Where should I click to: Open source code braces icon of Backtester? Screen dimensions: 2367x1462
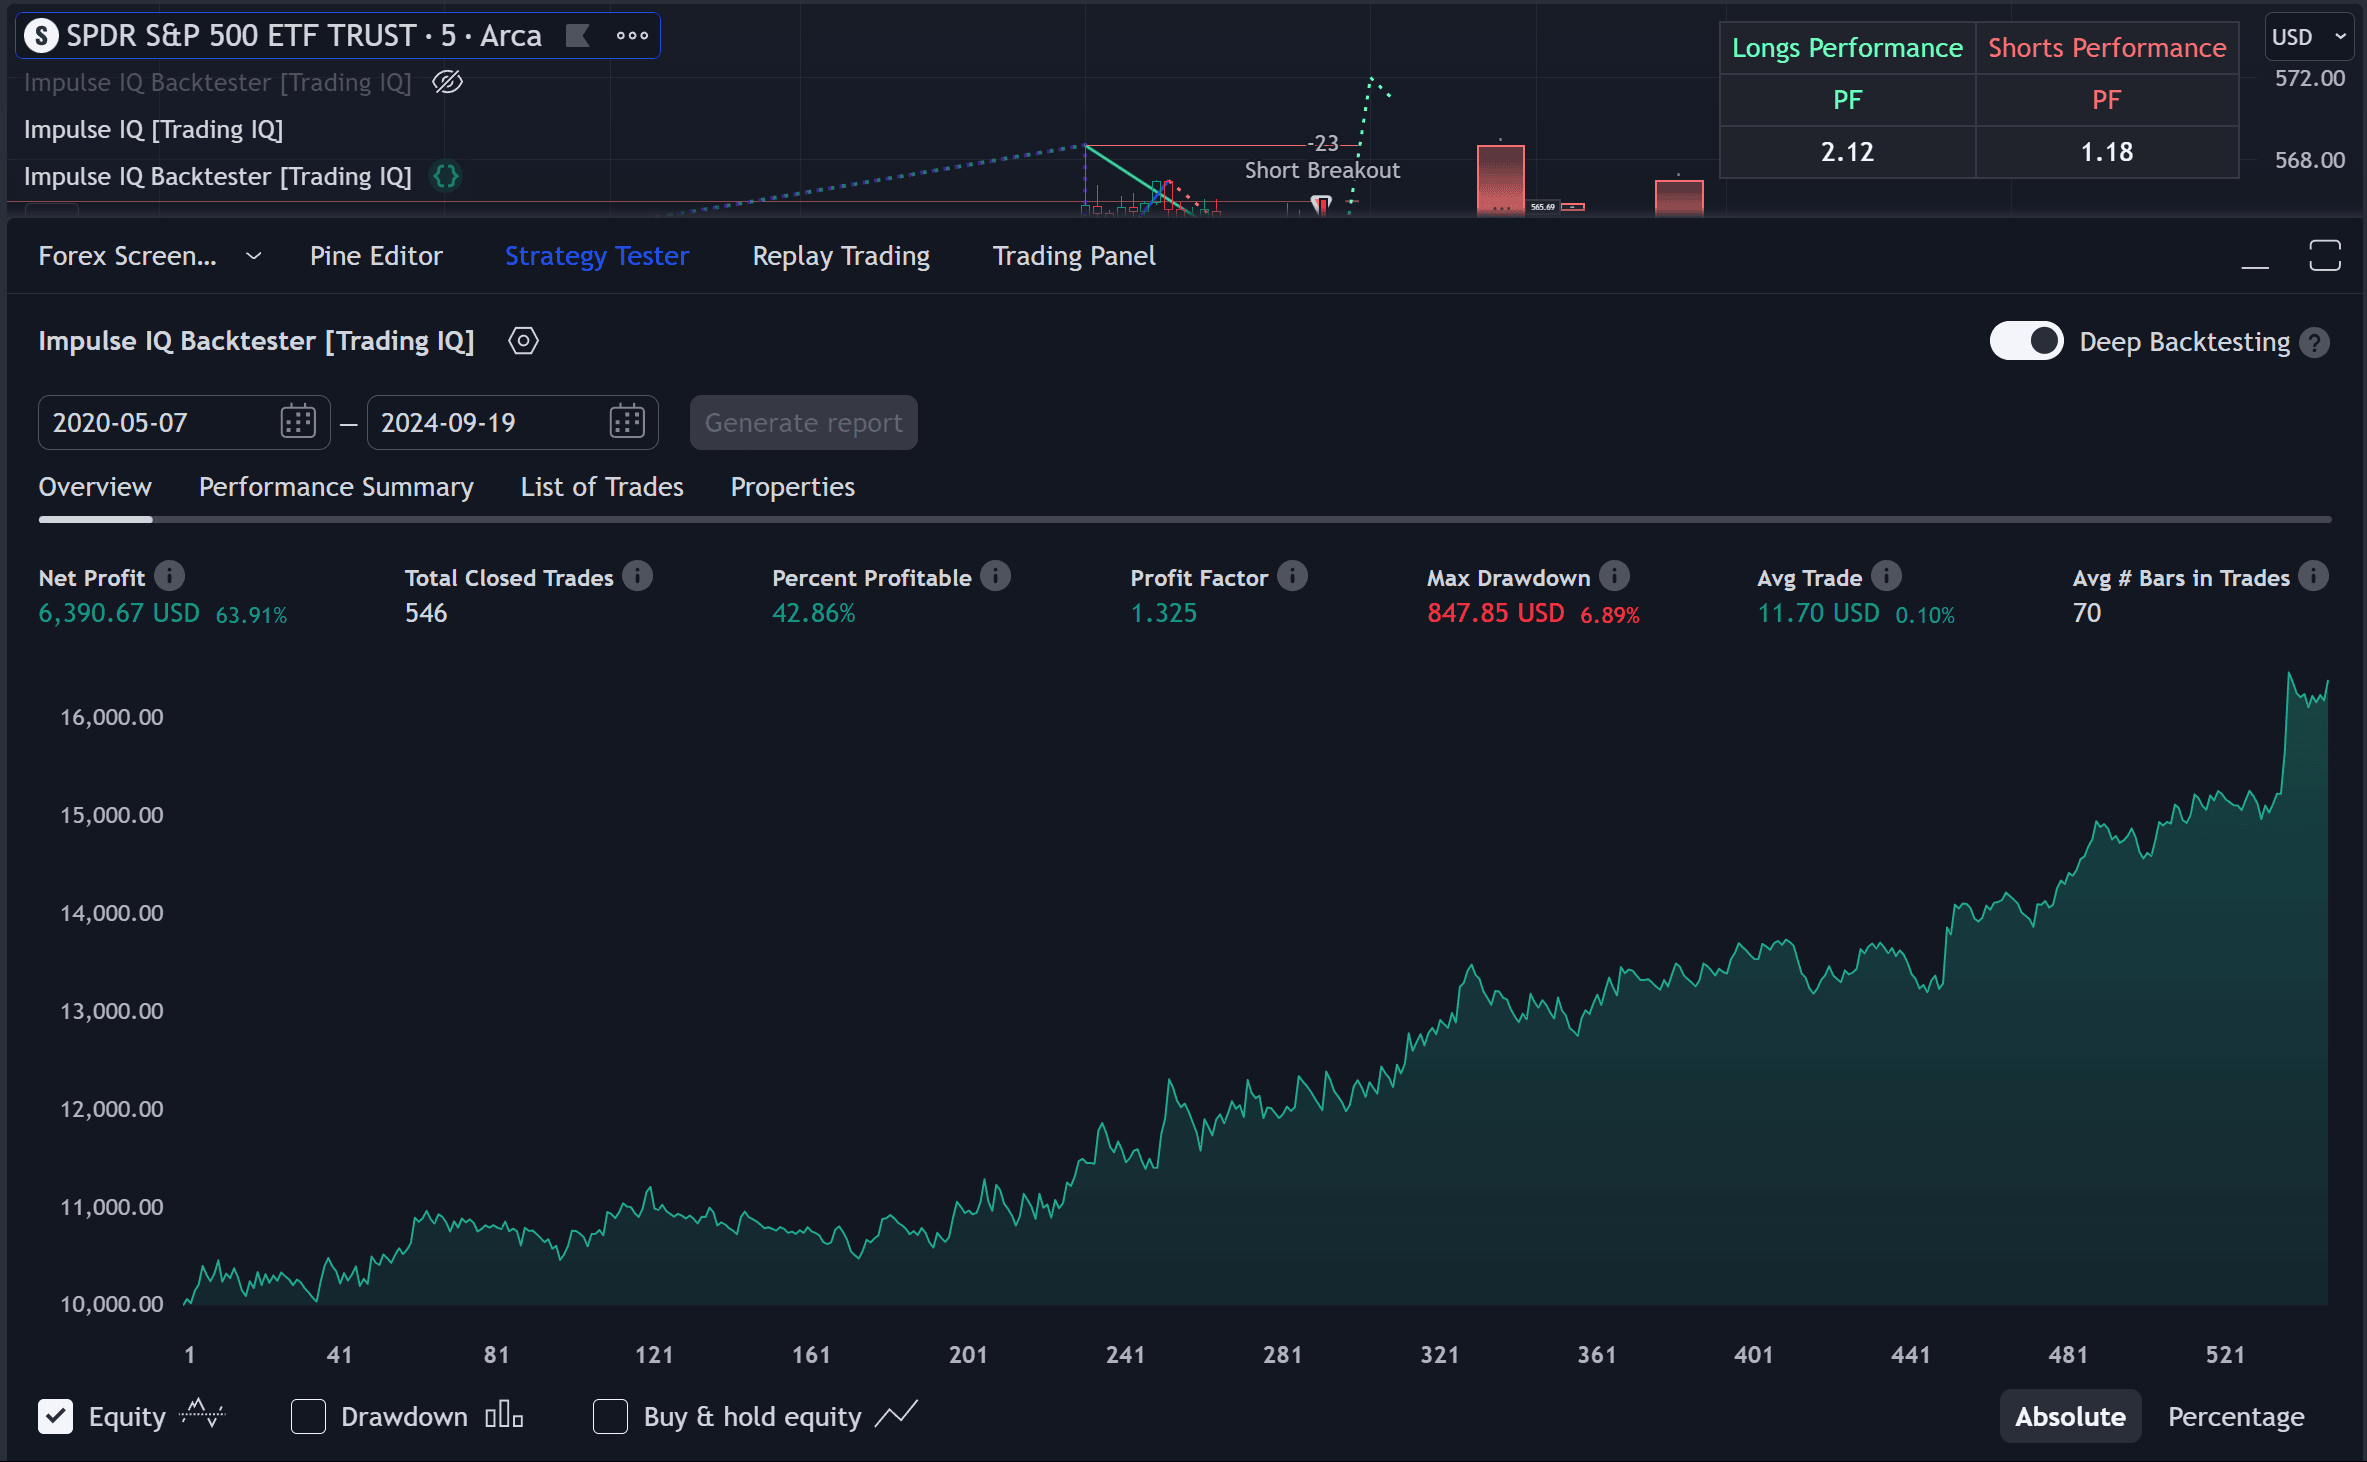coord(446,176)
